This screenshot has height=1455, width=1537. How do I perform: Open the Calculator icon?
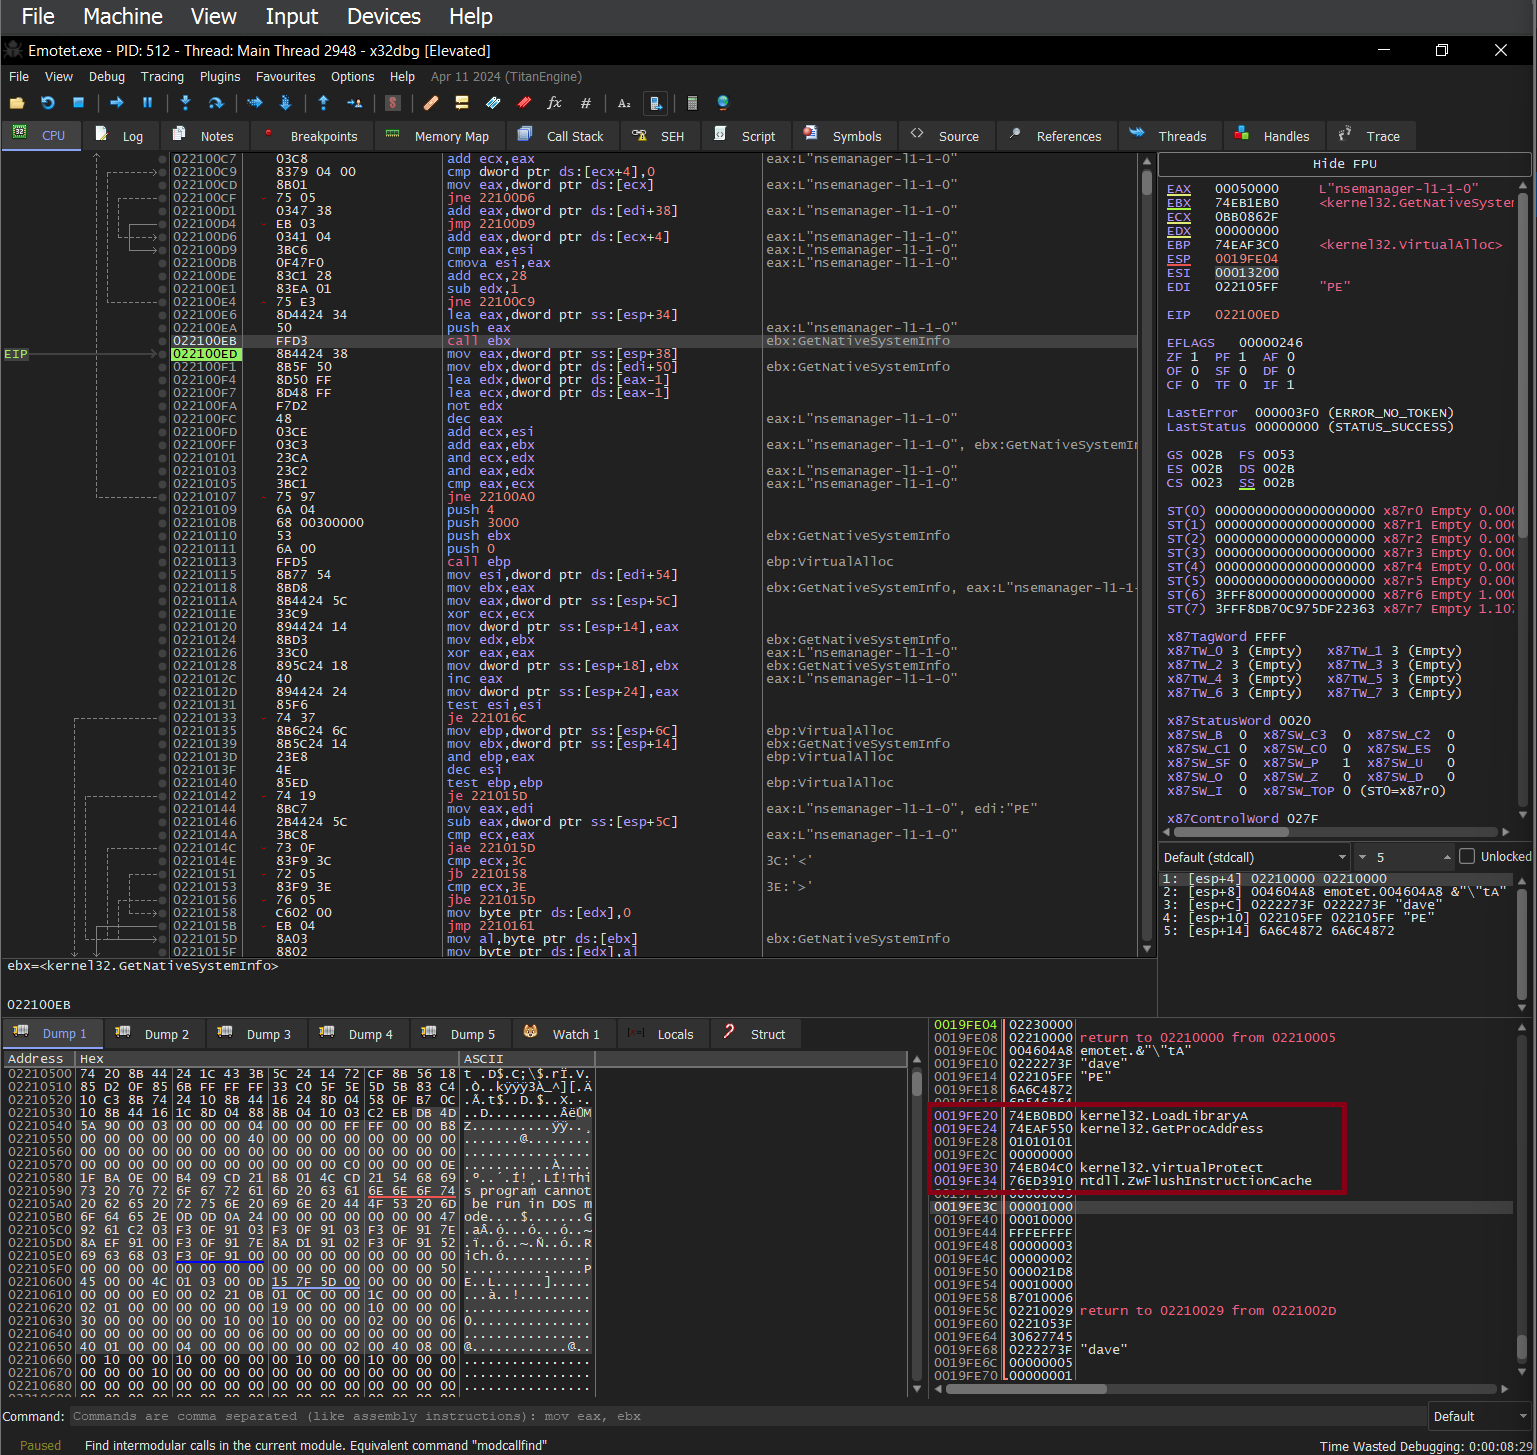pos(692,103)
